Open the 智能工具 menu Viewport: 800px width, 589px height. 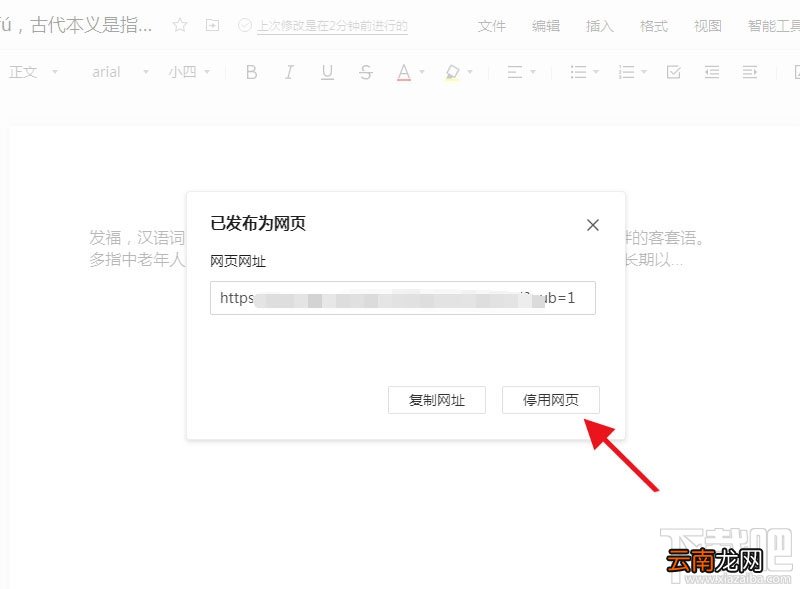point(773,26)
